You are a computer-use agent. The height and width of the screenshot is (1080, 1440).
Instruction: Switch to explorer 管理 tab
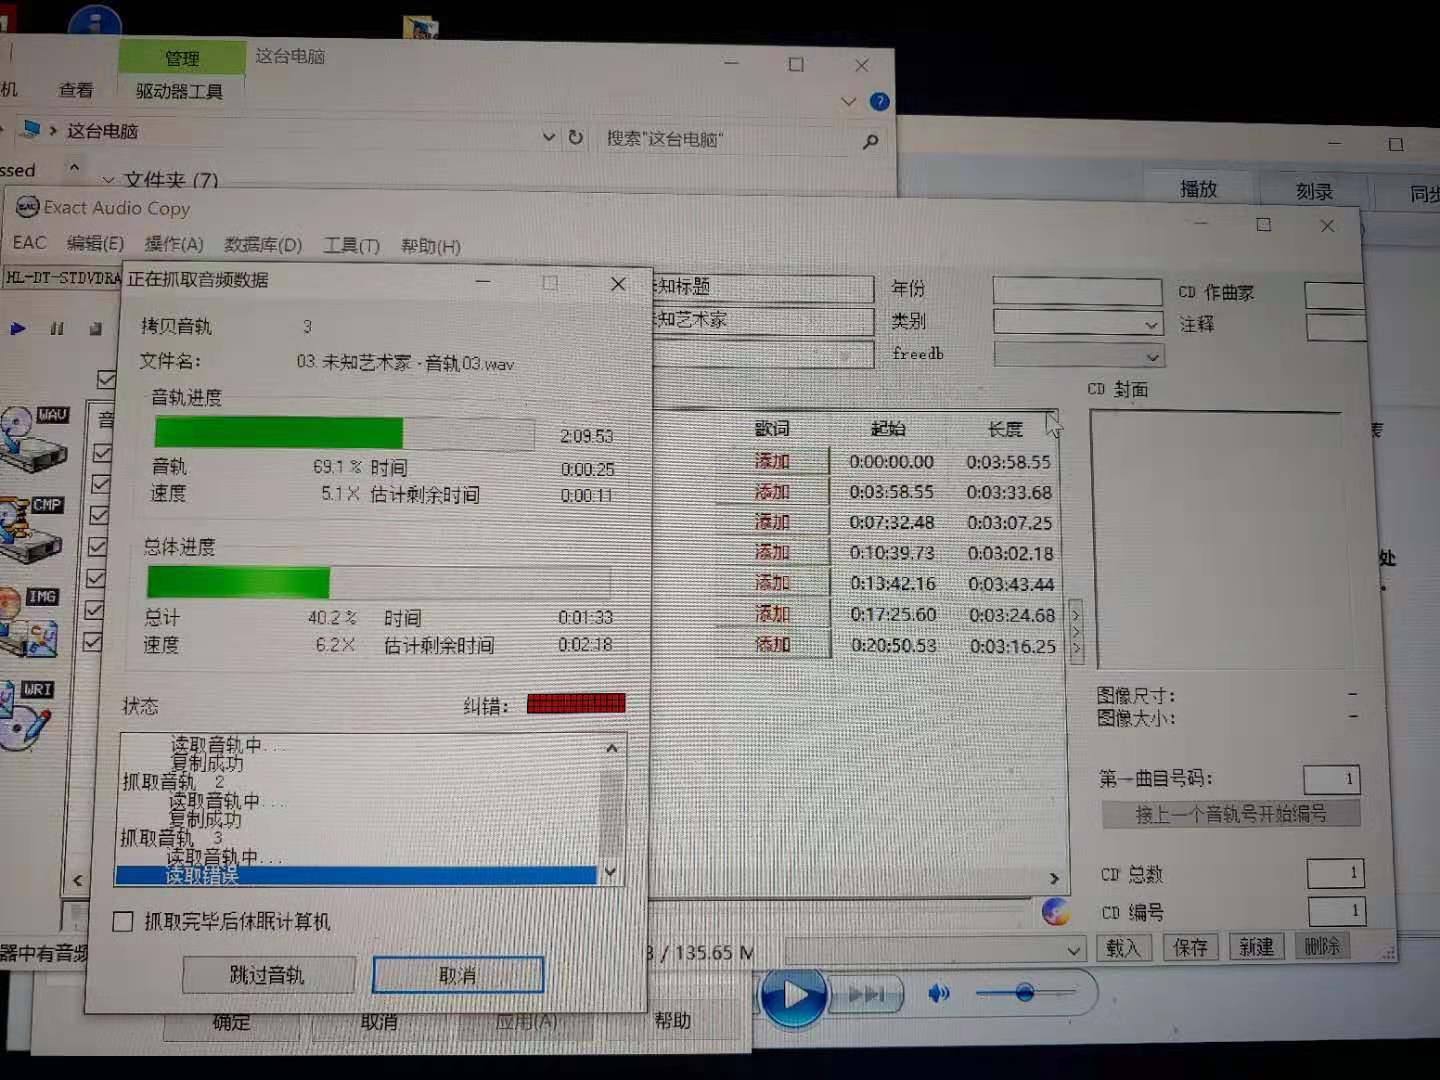pyautogui.click(x=182, y=58)
